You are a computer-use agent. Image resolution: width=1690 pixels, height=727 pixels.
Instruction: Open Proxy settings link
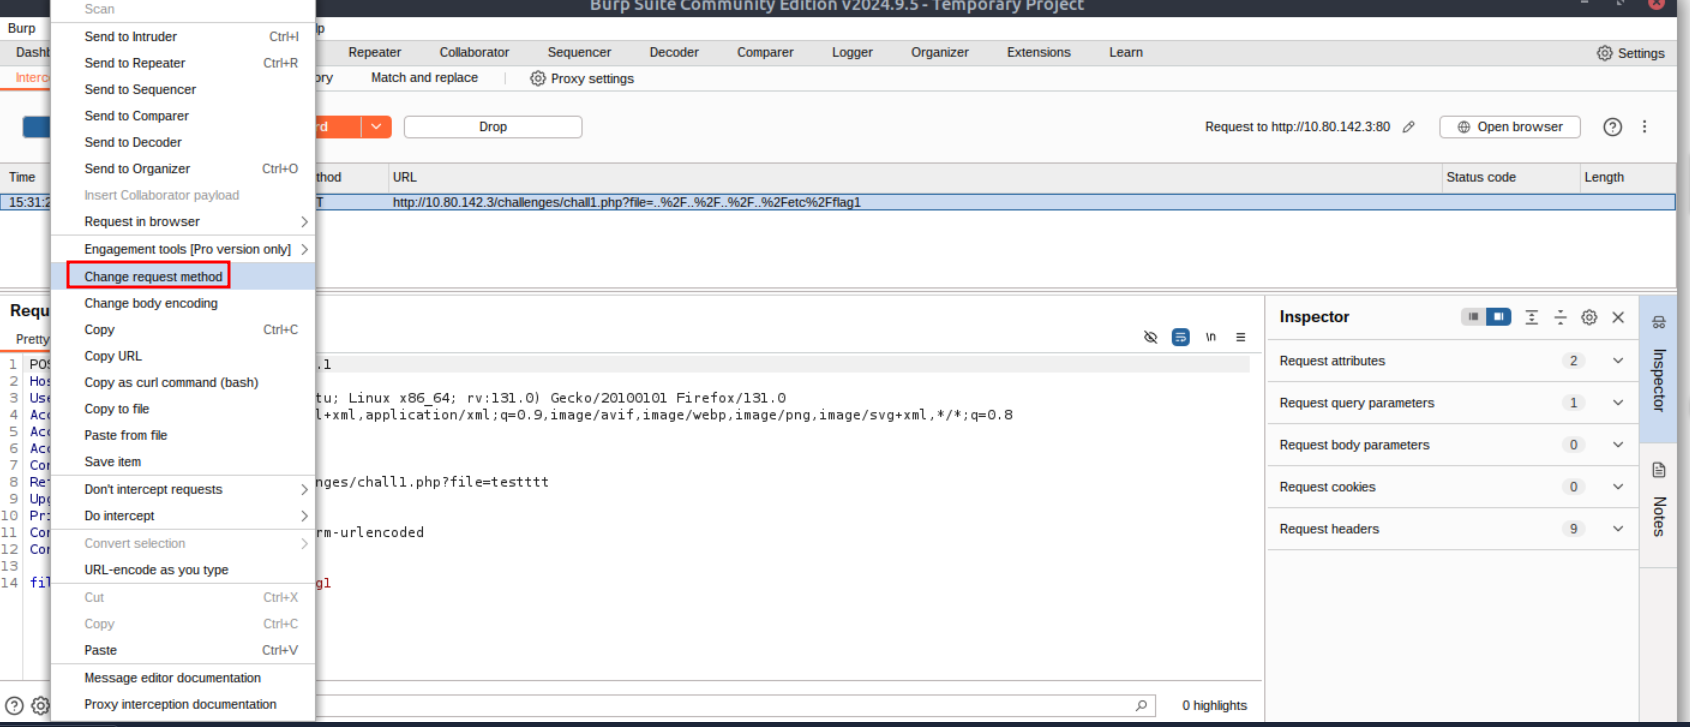click(582, 79)
